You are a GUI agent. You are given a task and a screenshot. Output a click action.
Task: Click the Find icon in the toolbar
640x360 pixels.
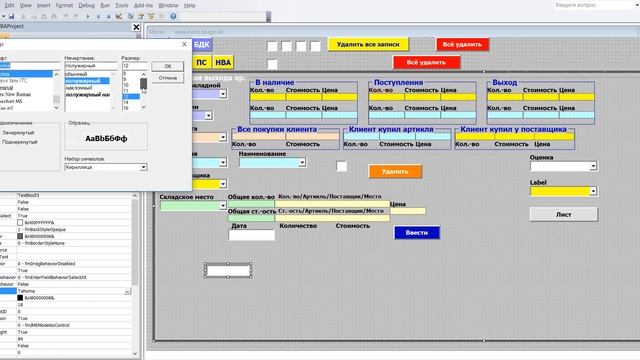pyautogui.click(x=54, y=16)
